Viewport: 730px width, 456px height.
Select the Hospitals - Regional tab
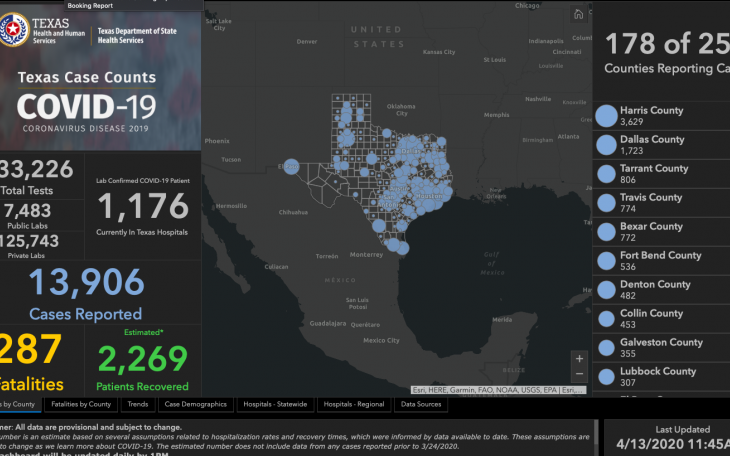pyautogui.click(x=355, y=404)
